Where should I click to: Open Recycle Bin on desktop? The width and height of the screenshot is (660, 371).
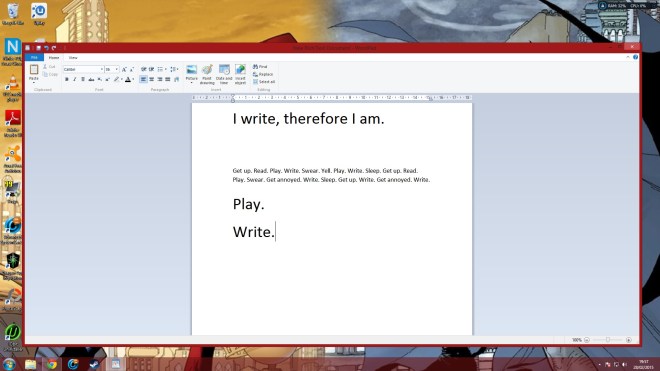13,14
